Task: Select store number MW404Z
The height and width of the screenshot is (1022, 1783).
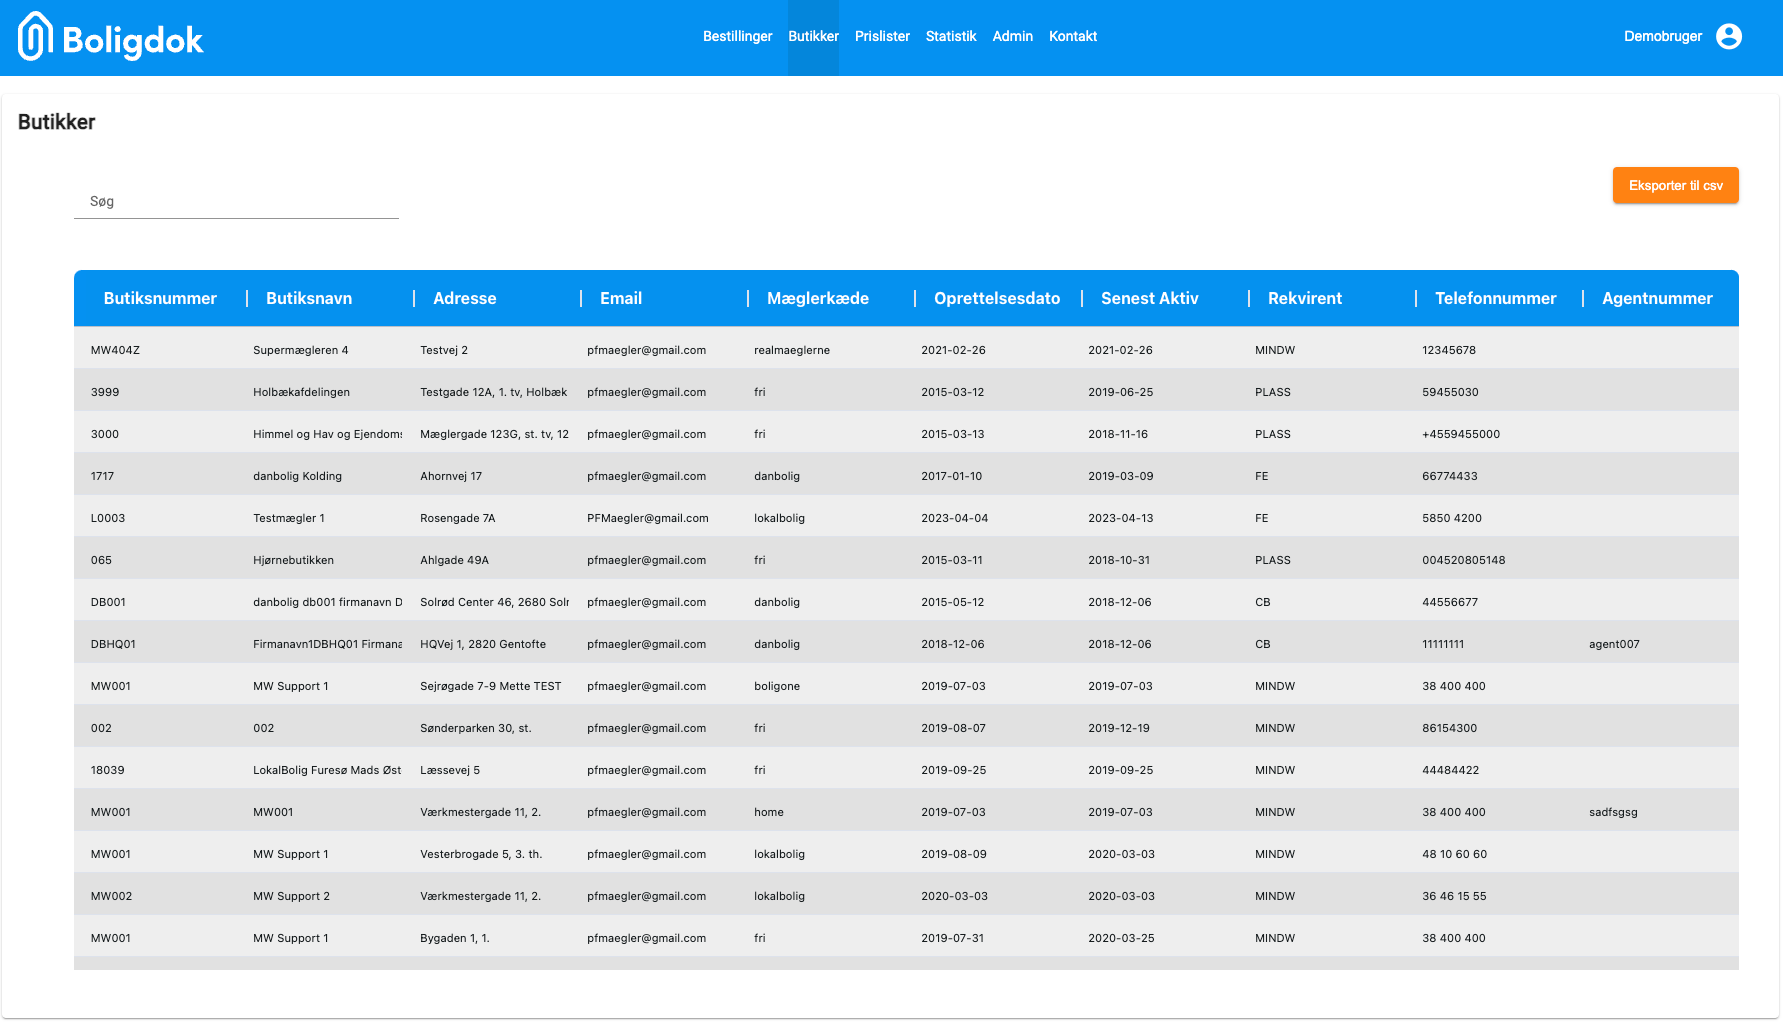Action: (x=115, y=350)
